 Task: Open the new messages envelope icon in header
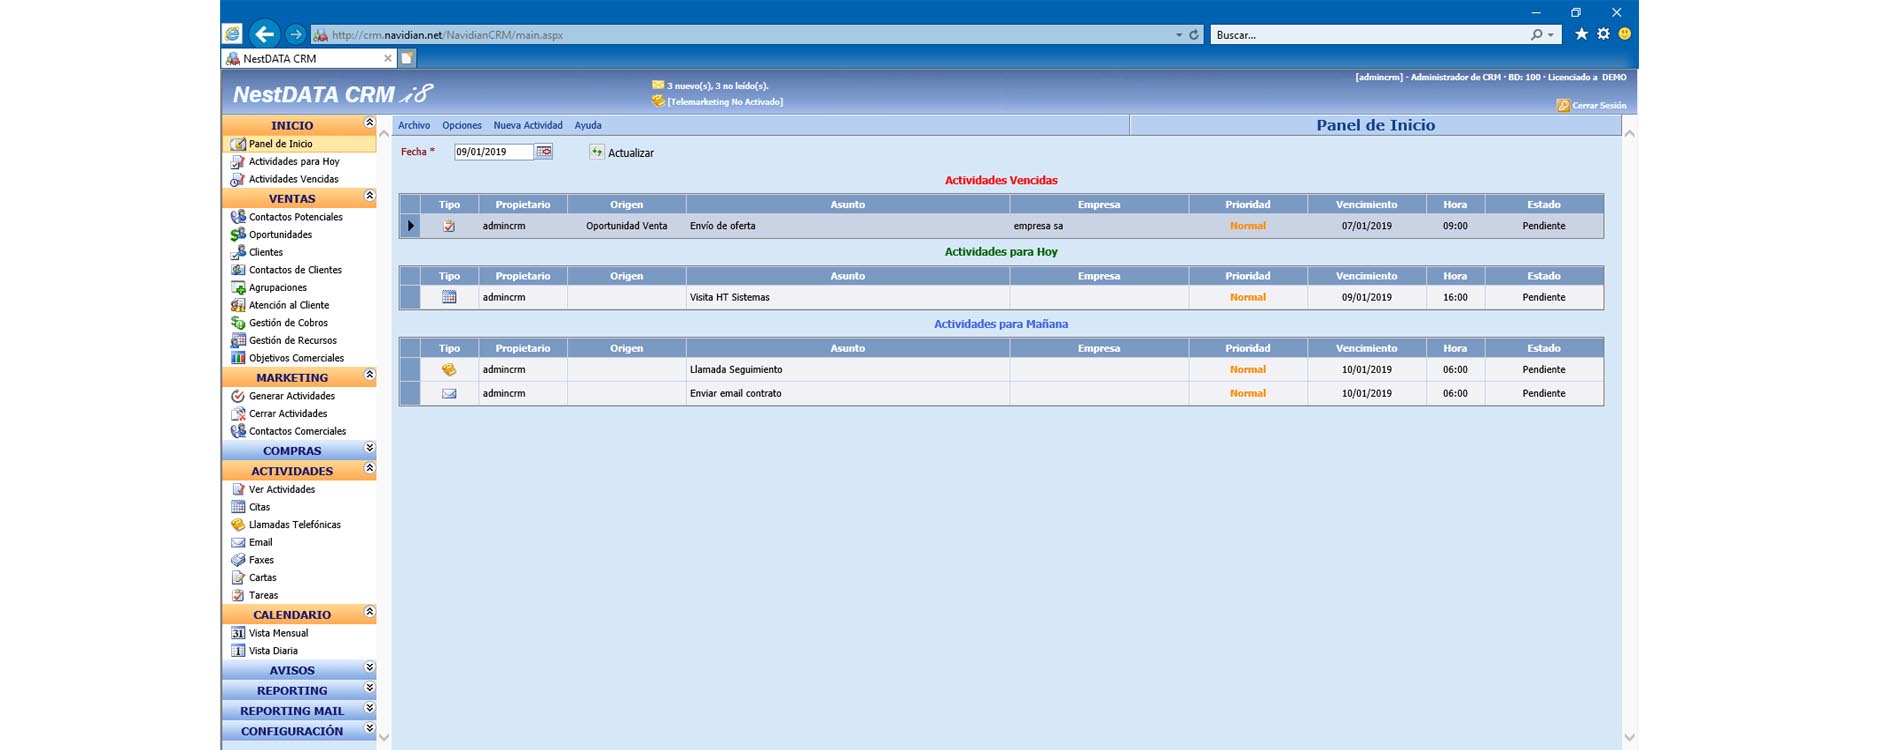(x=657, y=85)
